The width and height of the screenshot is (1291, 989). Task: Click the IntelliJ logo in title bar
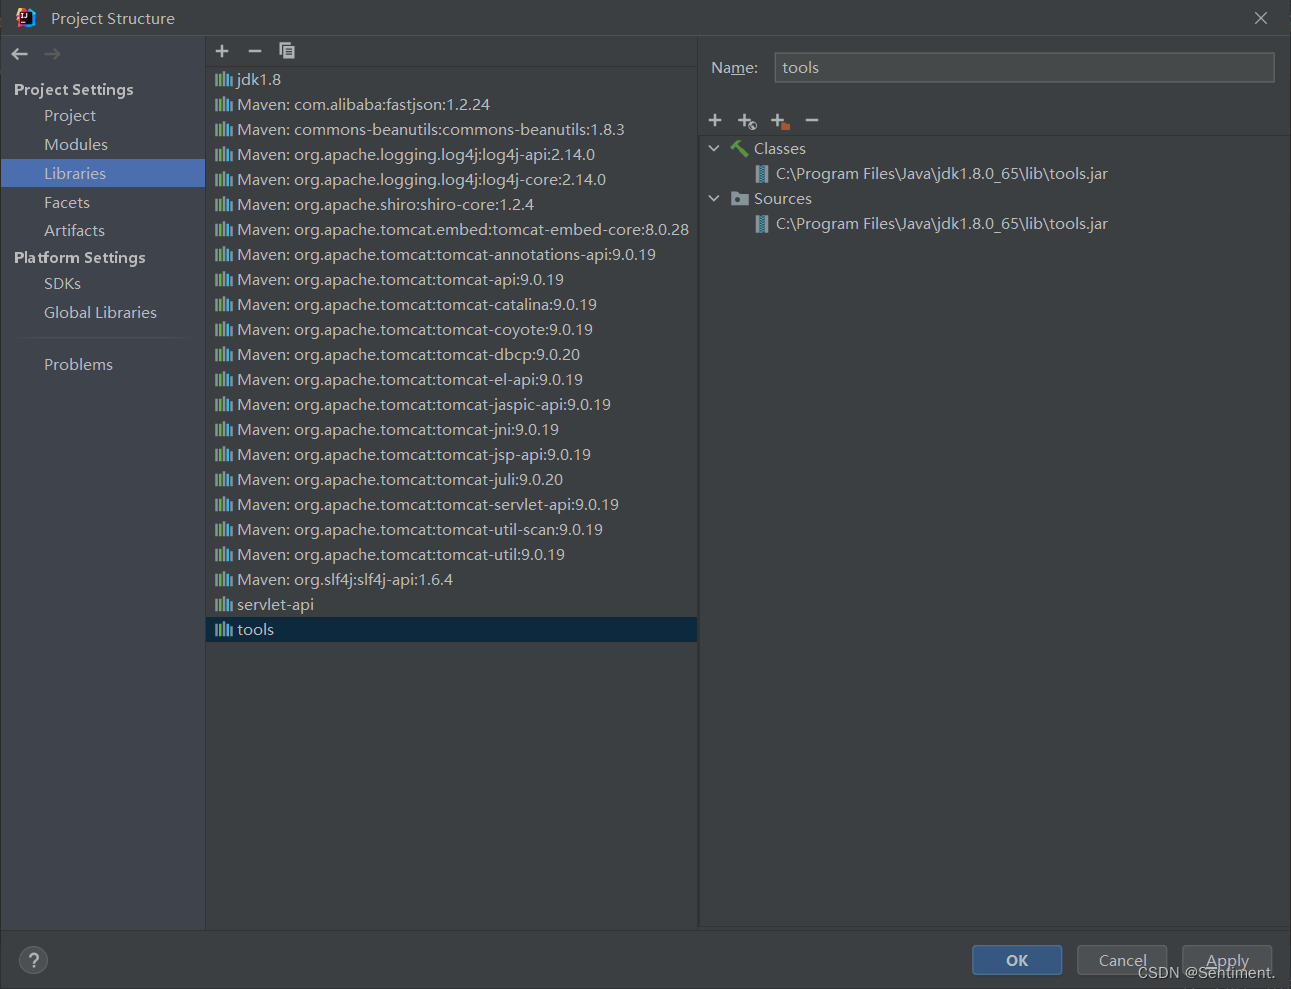tap(25, 18)
